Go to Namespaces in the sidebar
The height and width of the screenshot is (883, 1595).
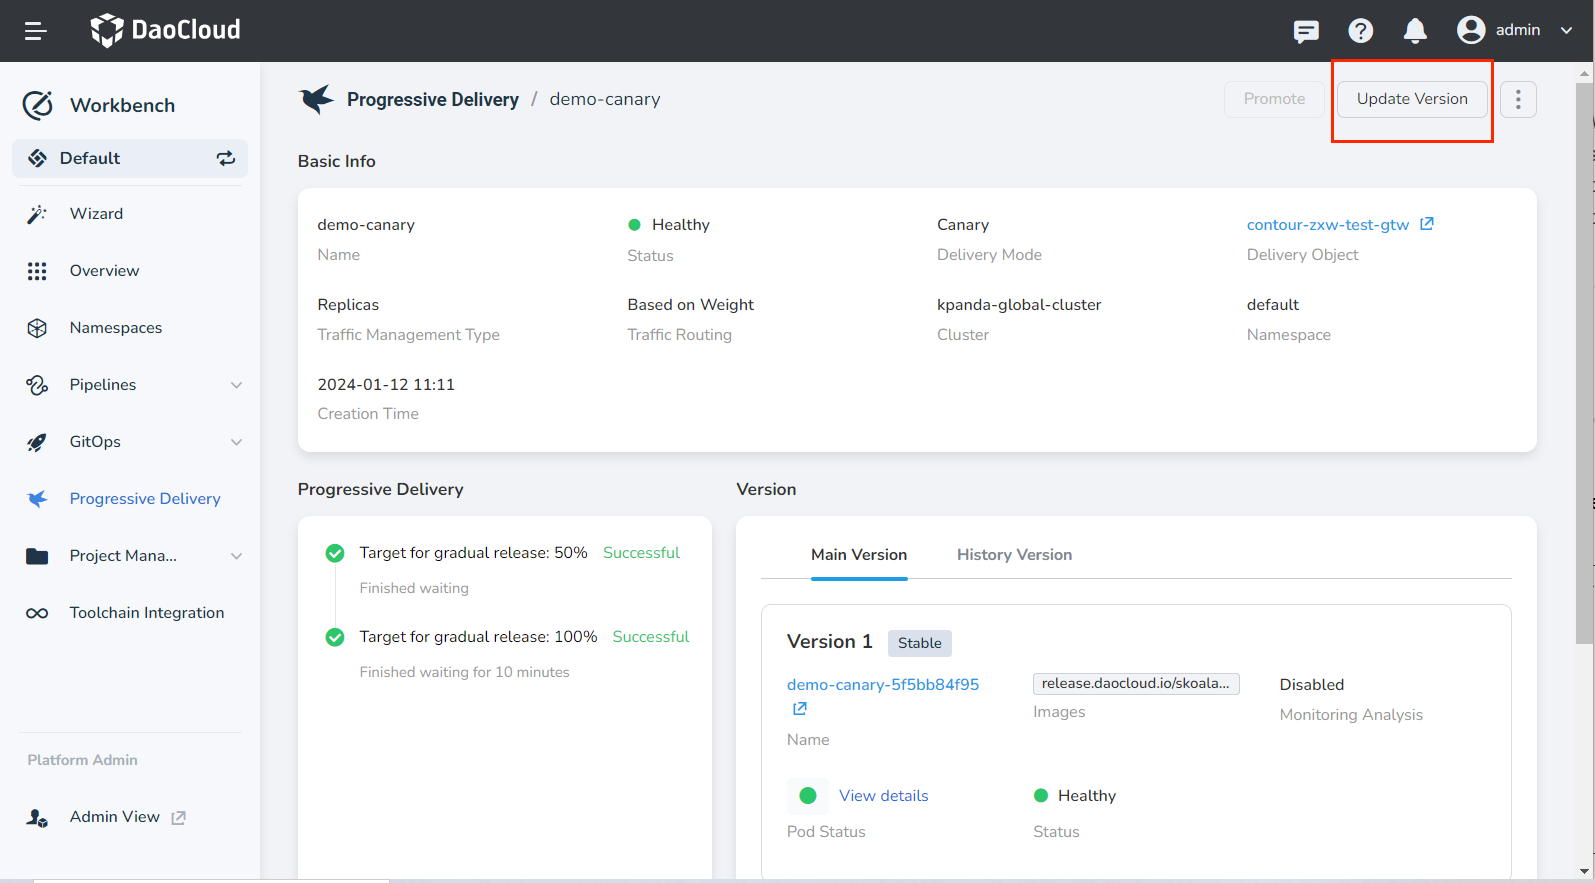pos(115,328)
